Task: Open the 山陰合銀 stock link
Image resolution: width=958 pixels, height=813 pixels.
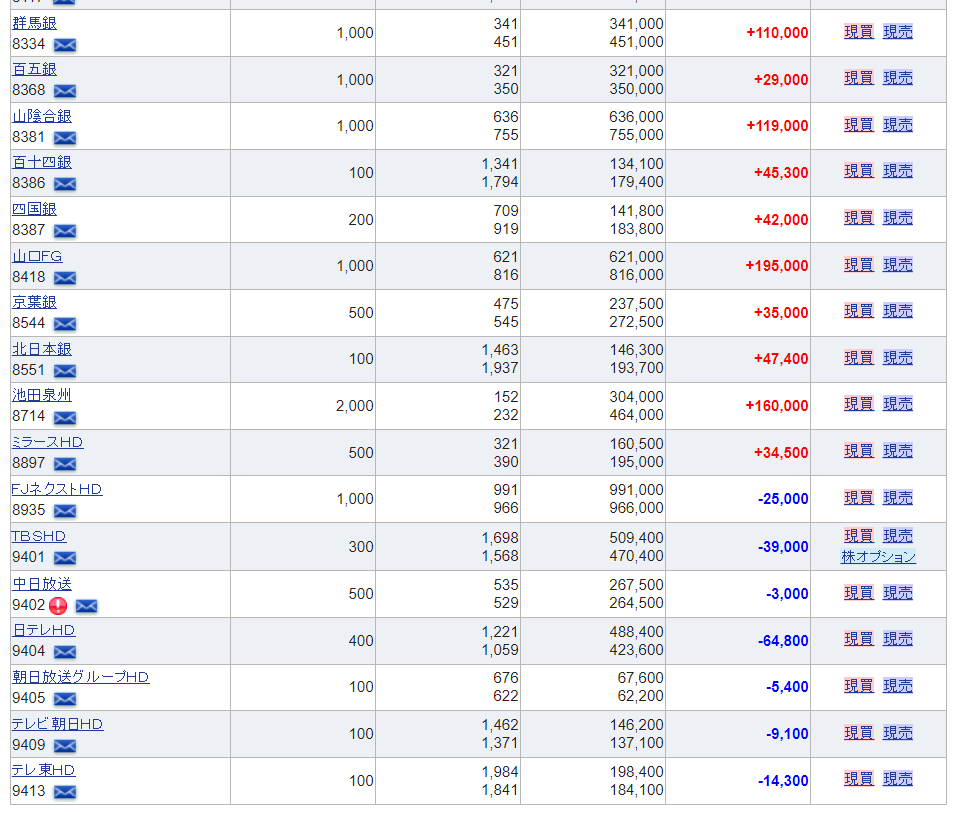Action: (x=42, y=116)
